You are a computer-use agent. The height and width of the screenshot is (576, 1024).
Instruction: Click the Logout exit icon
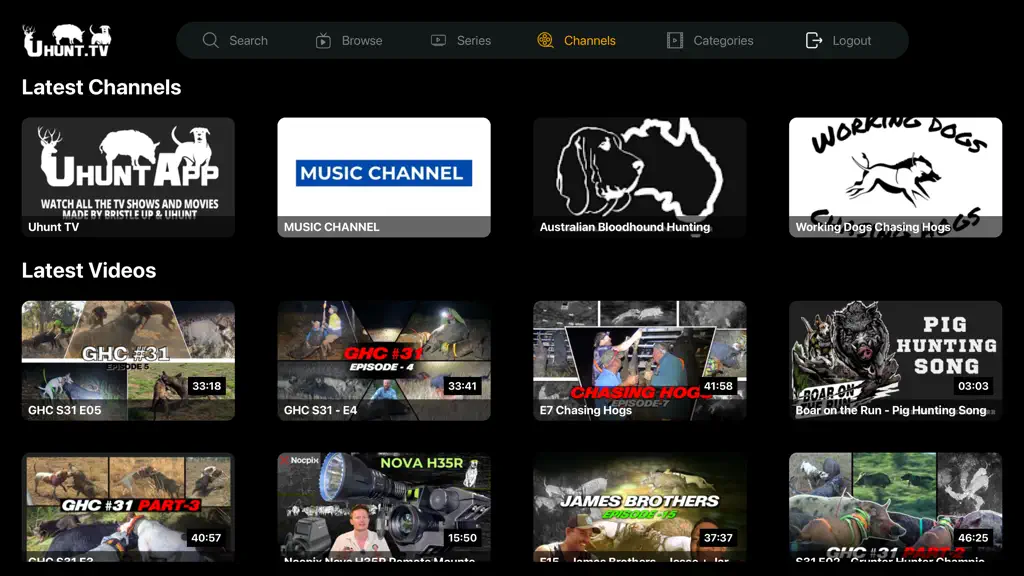[x=814, y=40]
